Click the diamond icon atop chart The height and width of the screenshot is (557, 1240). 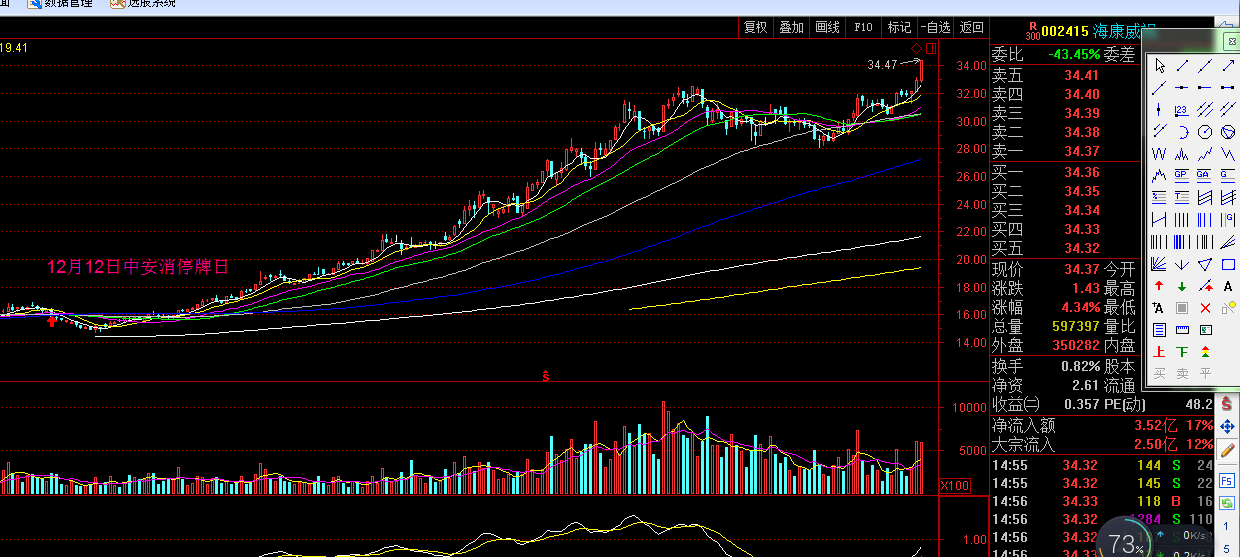(x=916, y=48)
